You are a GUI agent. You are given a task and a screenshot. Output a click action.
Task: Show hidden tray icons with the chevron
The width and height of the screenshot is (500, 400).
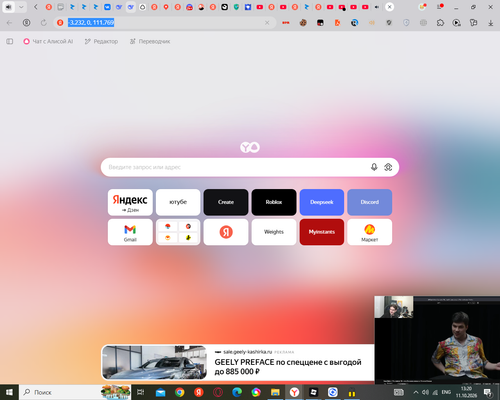(416, 392)
